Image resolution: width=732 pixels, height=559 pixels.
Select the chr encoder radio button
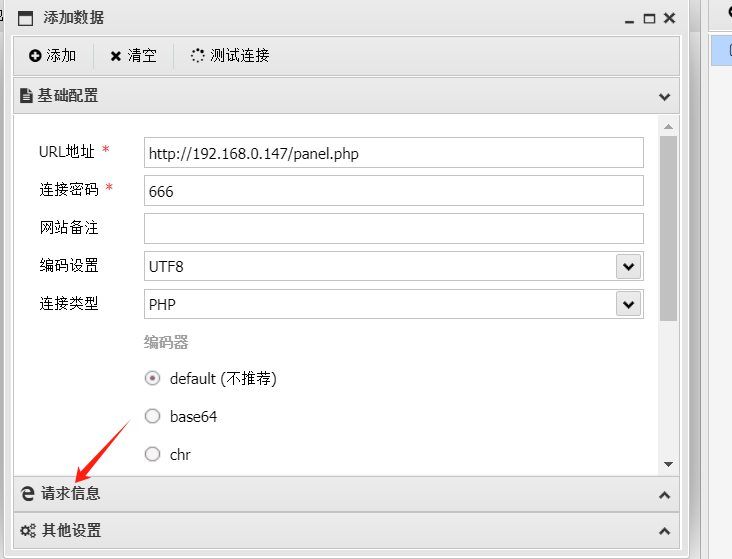point(152,454)
